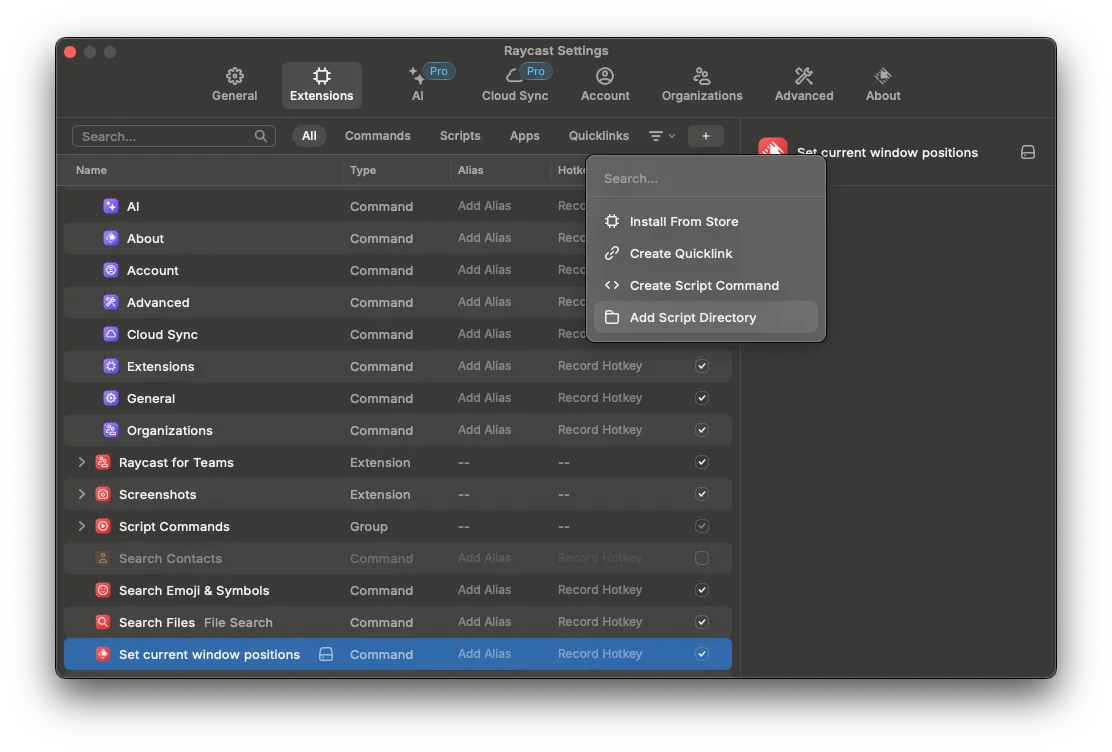Disable the Organizations command checkbox
Viewport: 1112px width, 752px height.
701,430
